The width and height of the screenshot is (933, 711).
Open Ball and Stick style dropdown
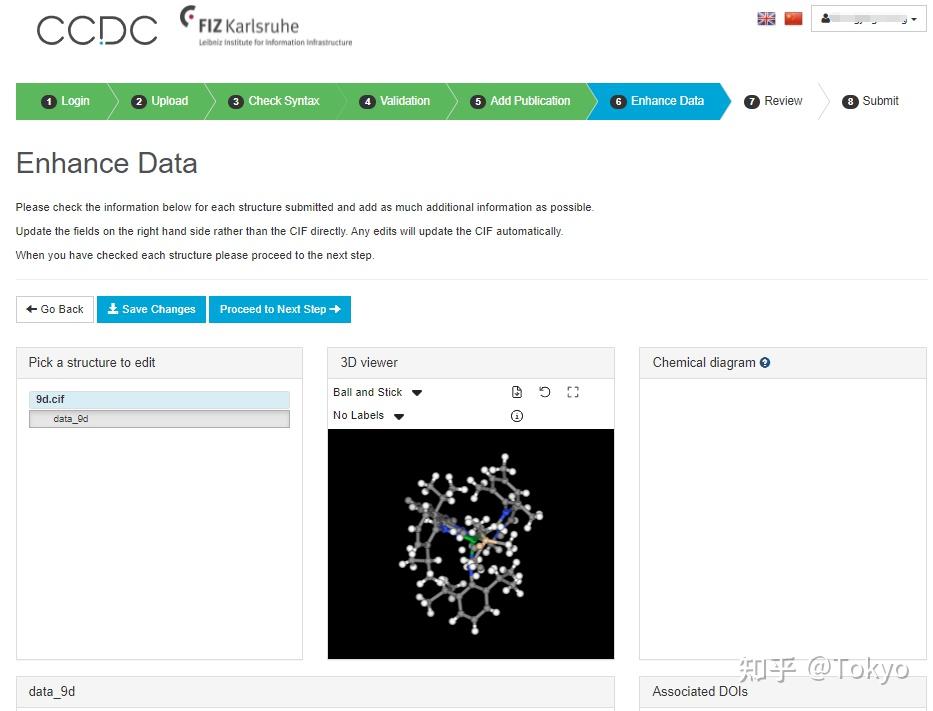point(378,393)
